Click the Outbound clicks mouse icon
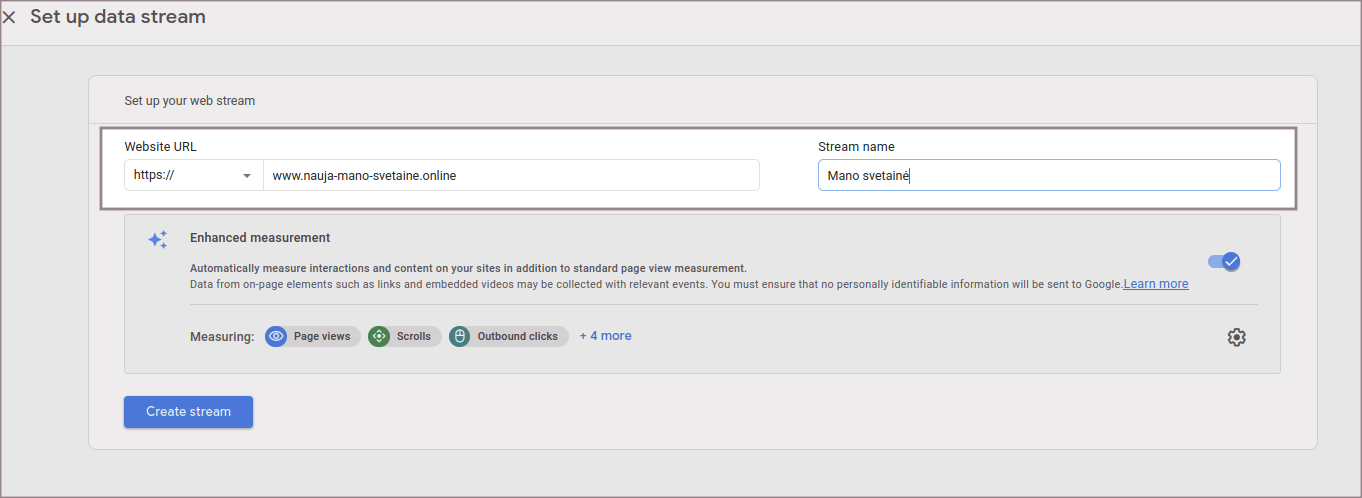This screenshot has width=1362, height=498. point(460,336)
